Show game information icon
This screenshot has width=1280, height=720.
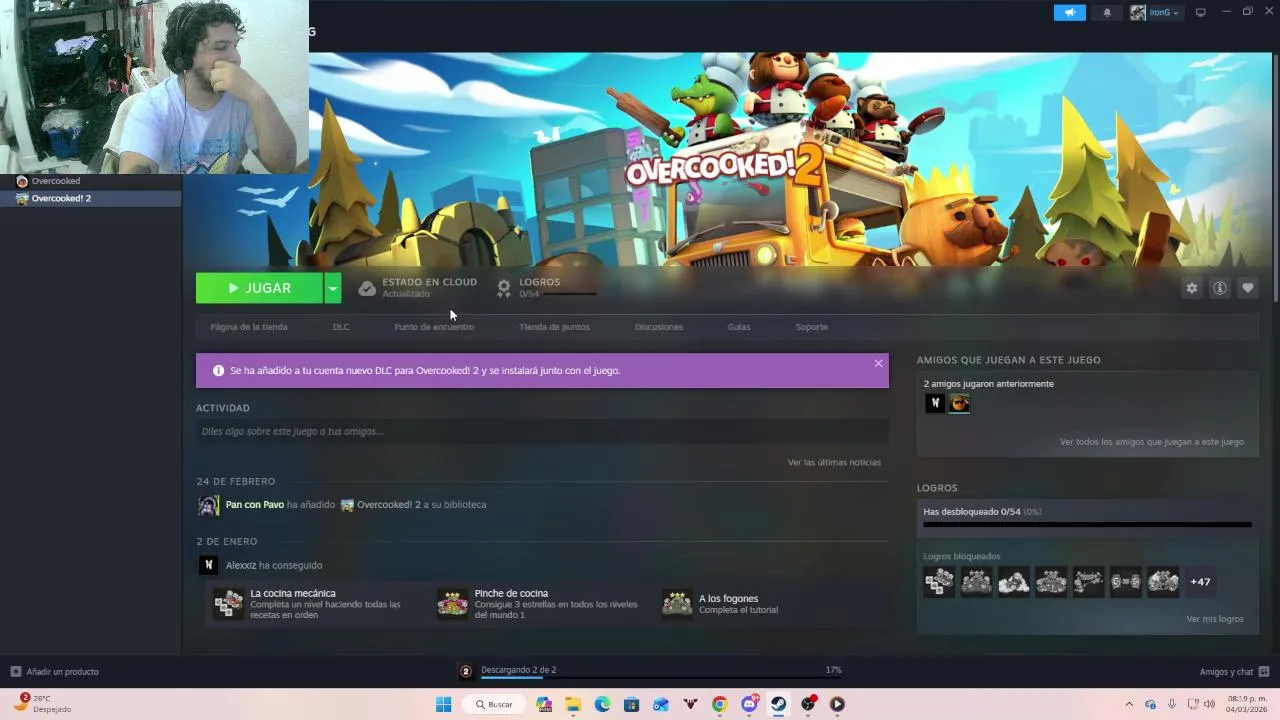[1219, 288]
